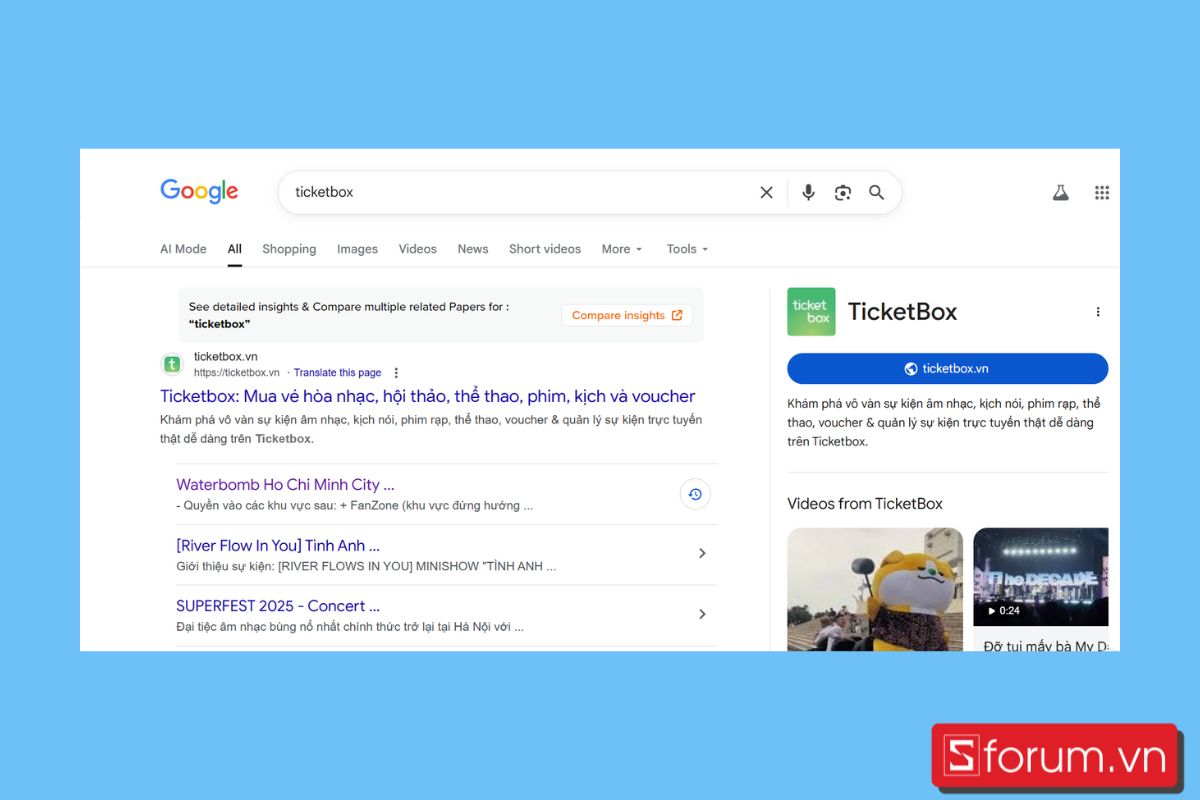Screen dimensions: 1200x800
Task: Expand the River Flow In You result chevron
Action: tap(702, 553)
